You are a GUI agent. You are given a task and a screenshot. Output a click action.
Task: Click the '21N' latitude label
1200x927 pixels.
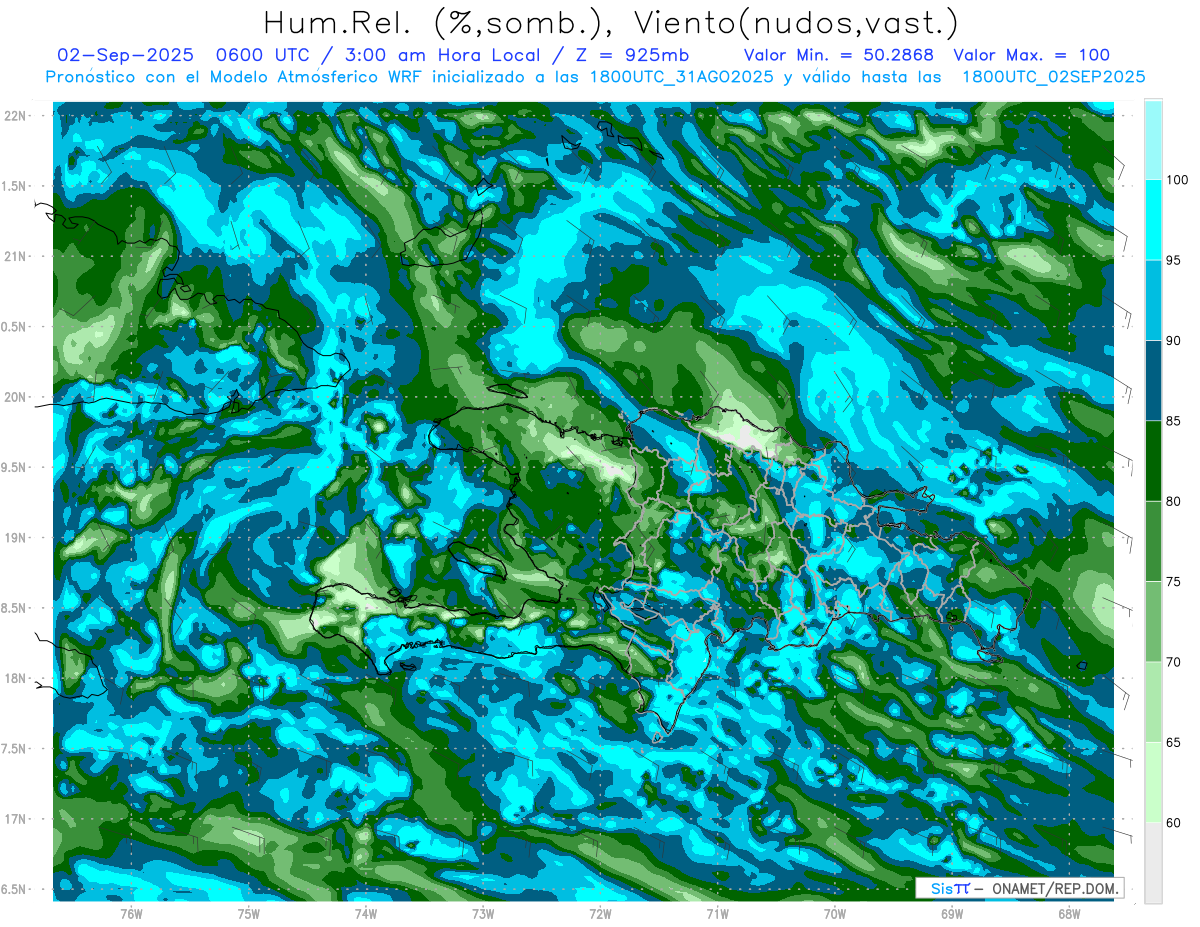(x=17, y=257)
